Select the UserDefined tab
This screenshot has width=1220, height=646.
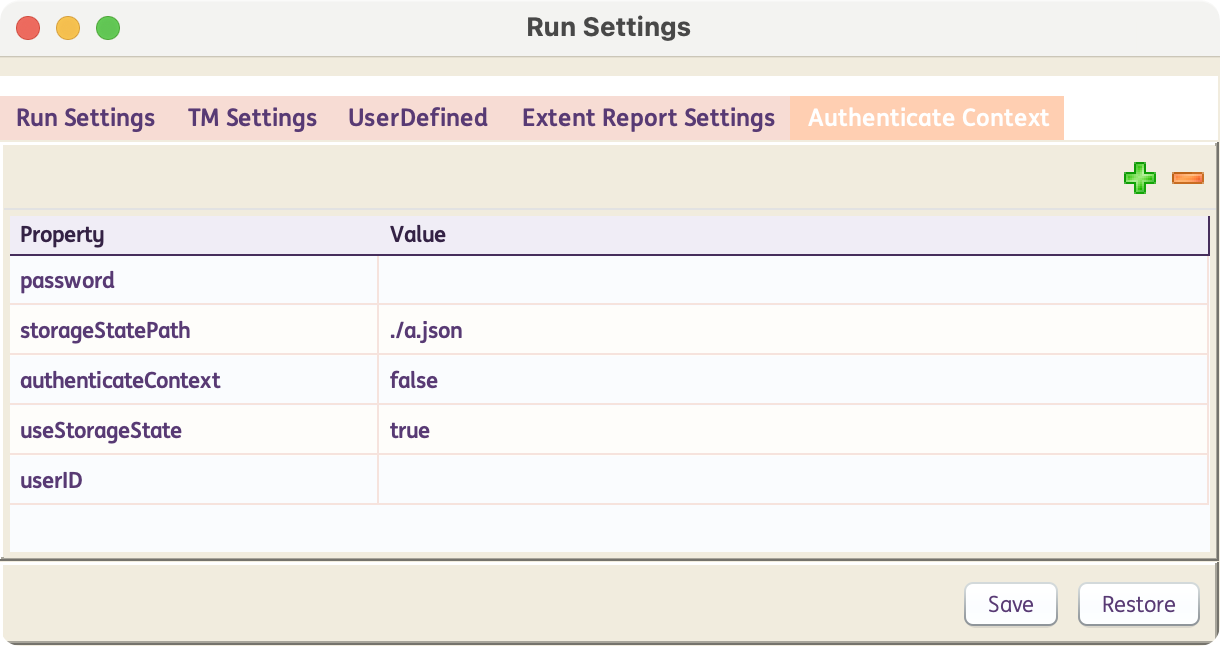tap(418, 118)
